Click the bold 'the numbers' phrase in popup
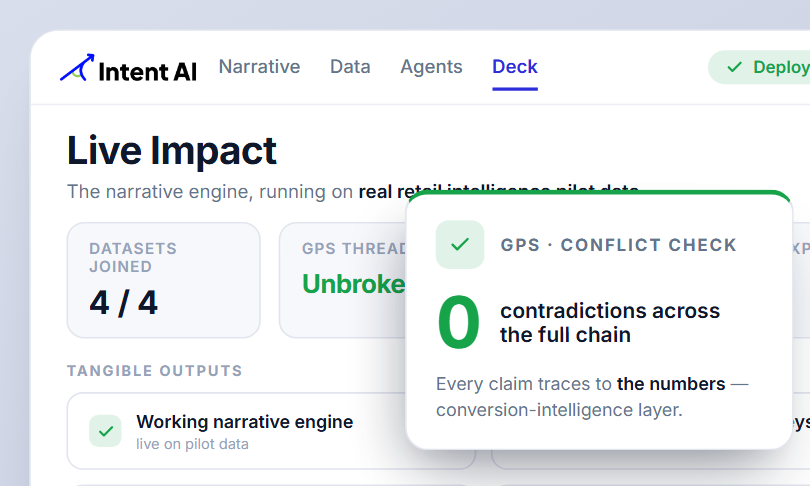 click(671, 384)
